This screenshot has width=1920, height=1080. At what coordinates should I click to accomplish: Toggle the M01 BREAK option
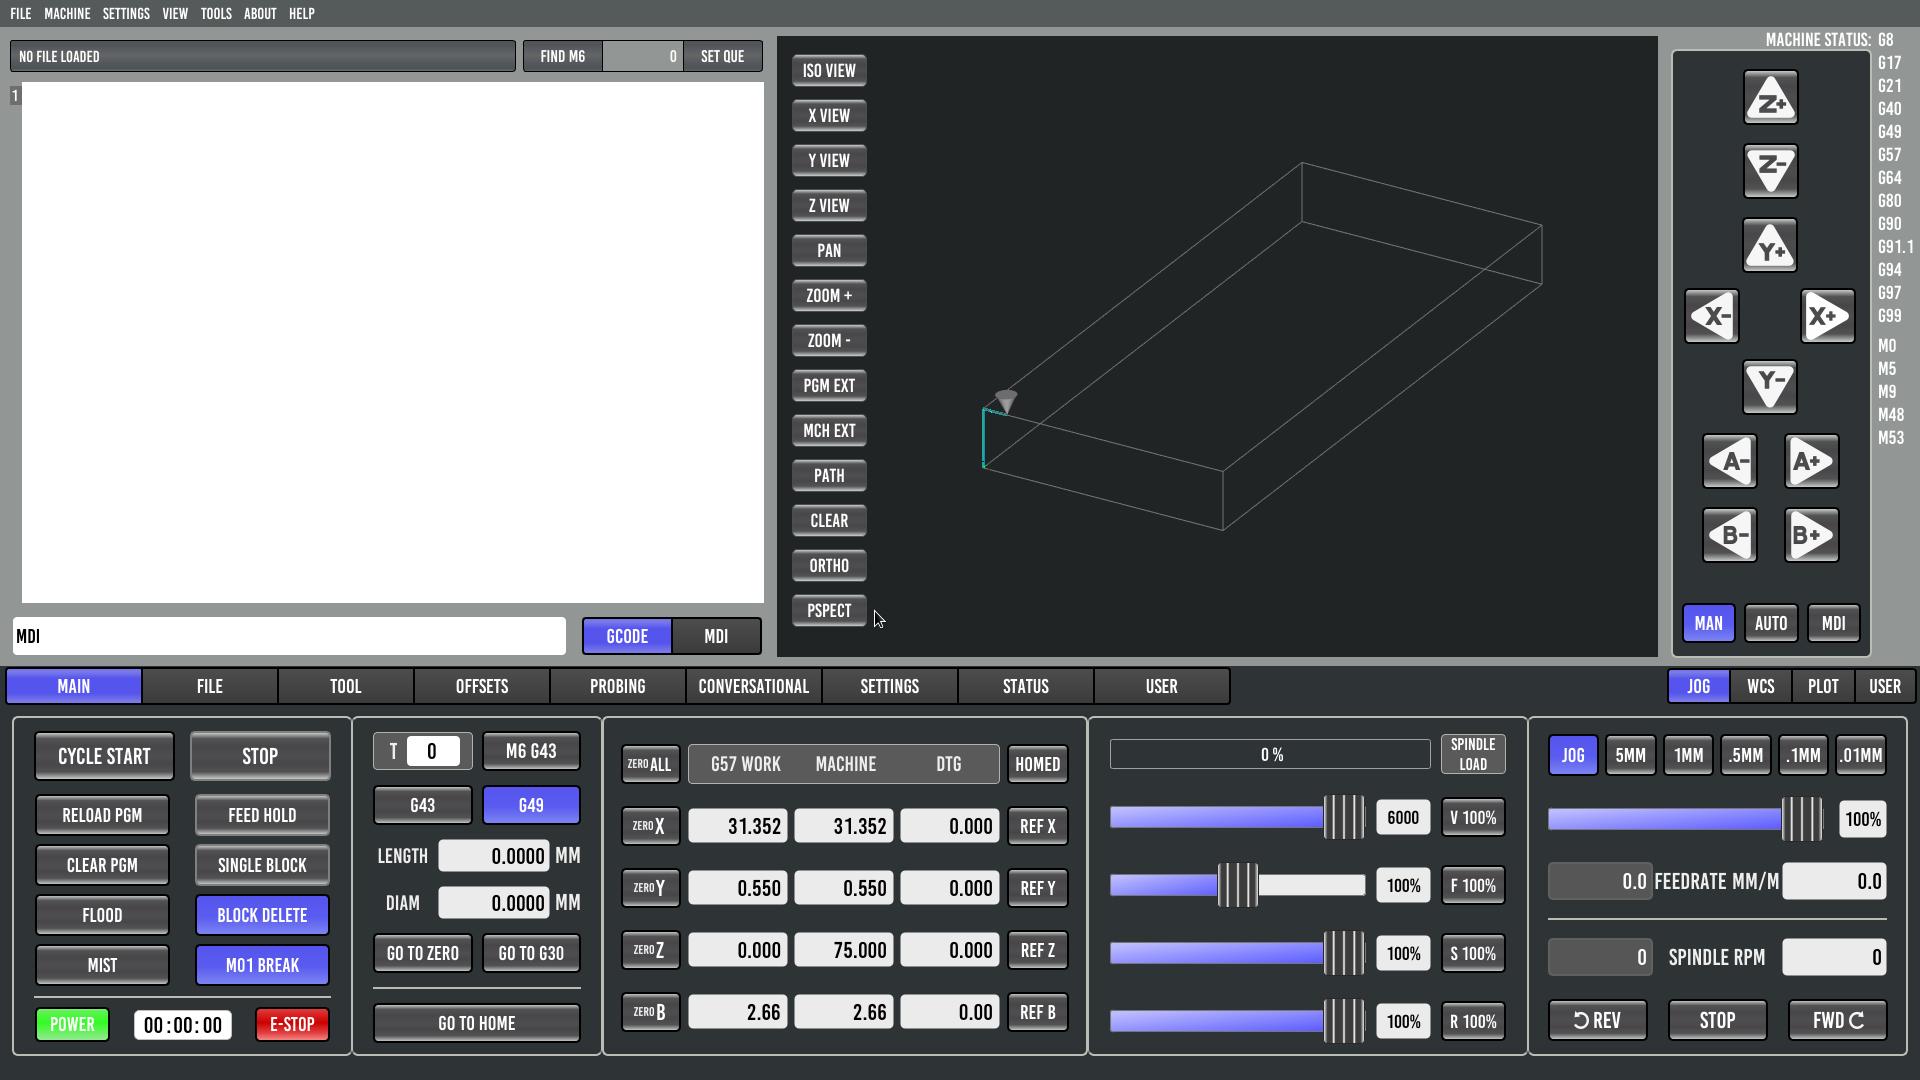pyautogui.click(x=262, y=965)
